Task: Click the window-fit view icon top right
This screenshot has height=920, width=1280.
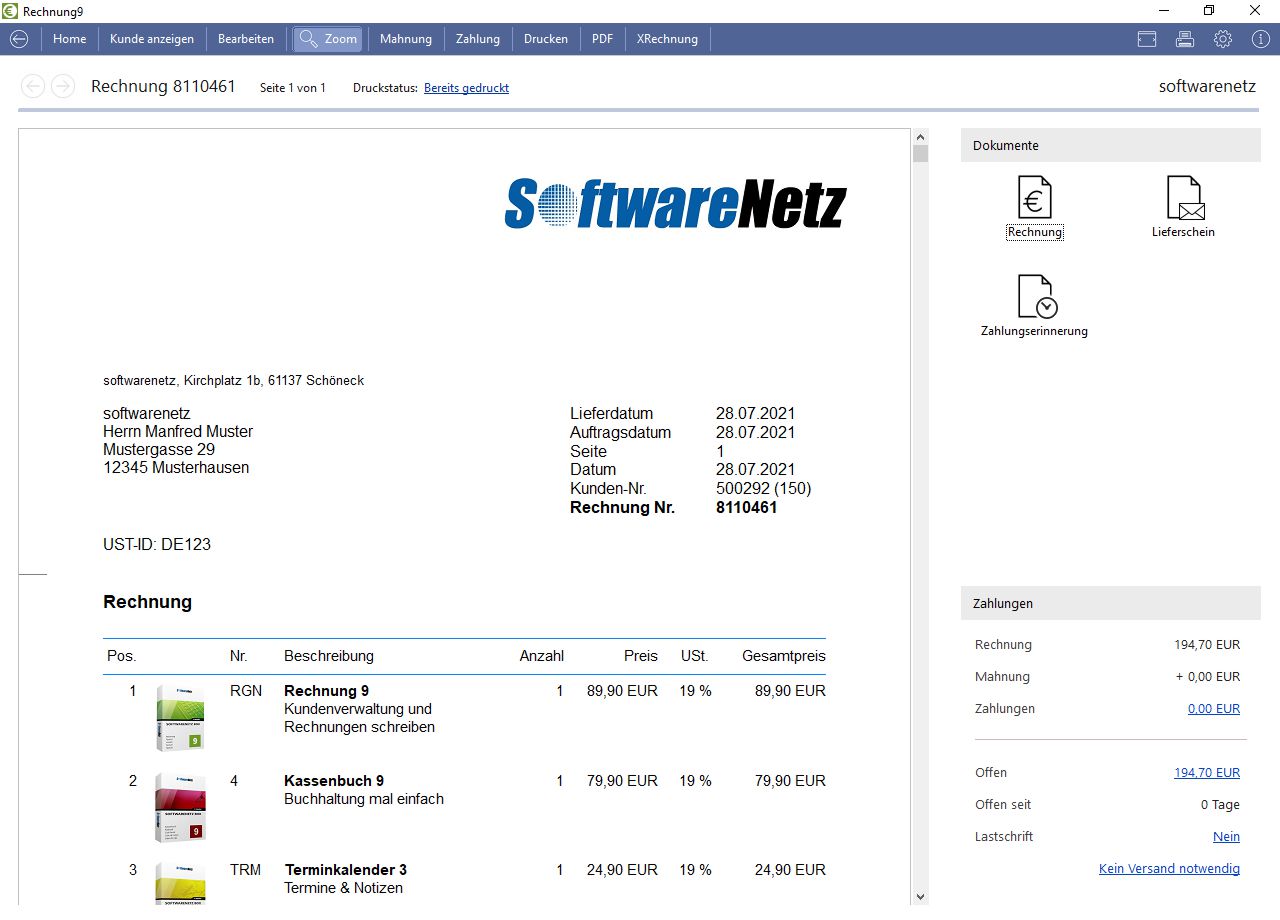Action: [1146, 38]
